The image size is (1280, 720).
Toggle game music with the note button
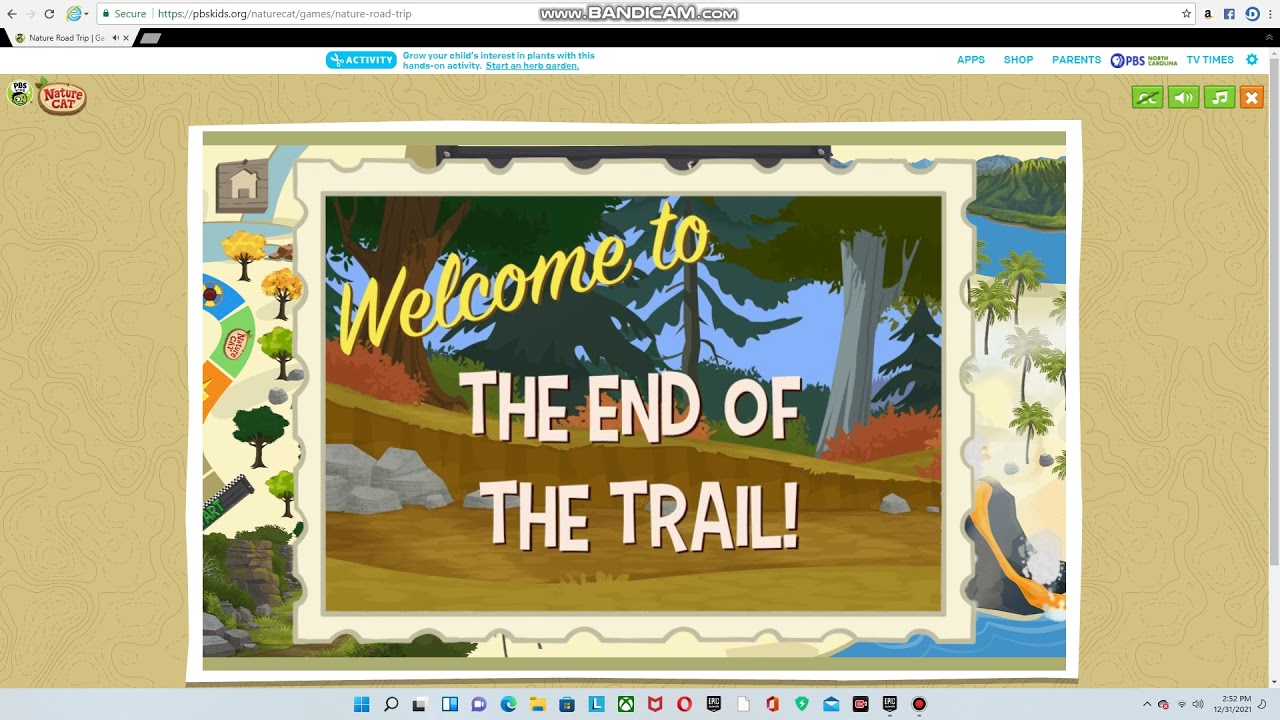click(x=1219, y=97)
